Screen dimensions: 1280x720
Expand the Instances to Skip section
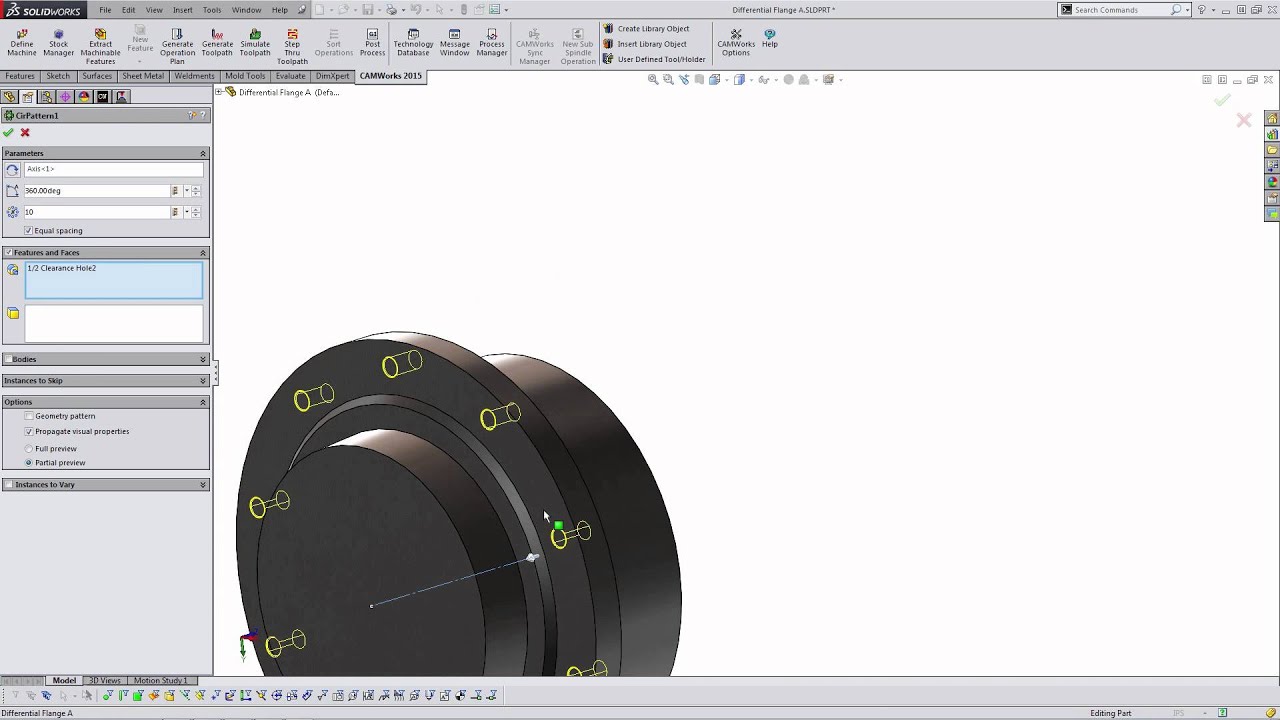[203, 381]
